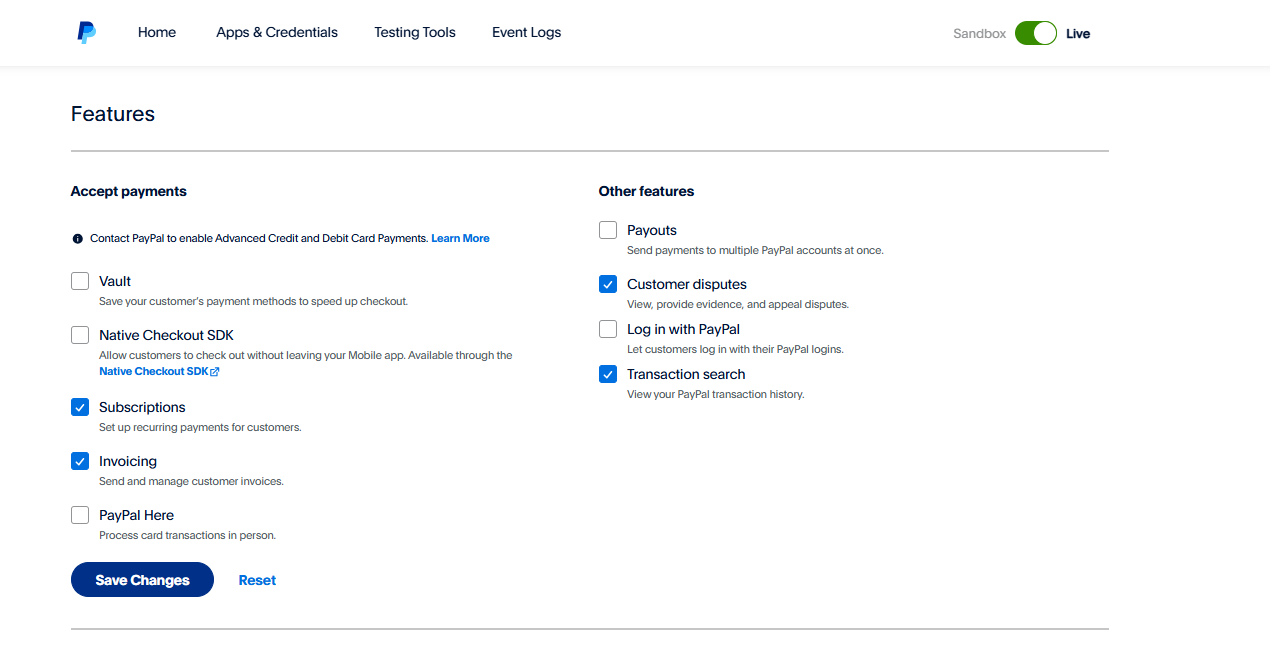Go to the Home nav item
This screenshot has width=1270, height=667.
pyautogui.click(x=157, y=33)
